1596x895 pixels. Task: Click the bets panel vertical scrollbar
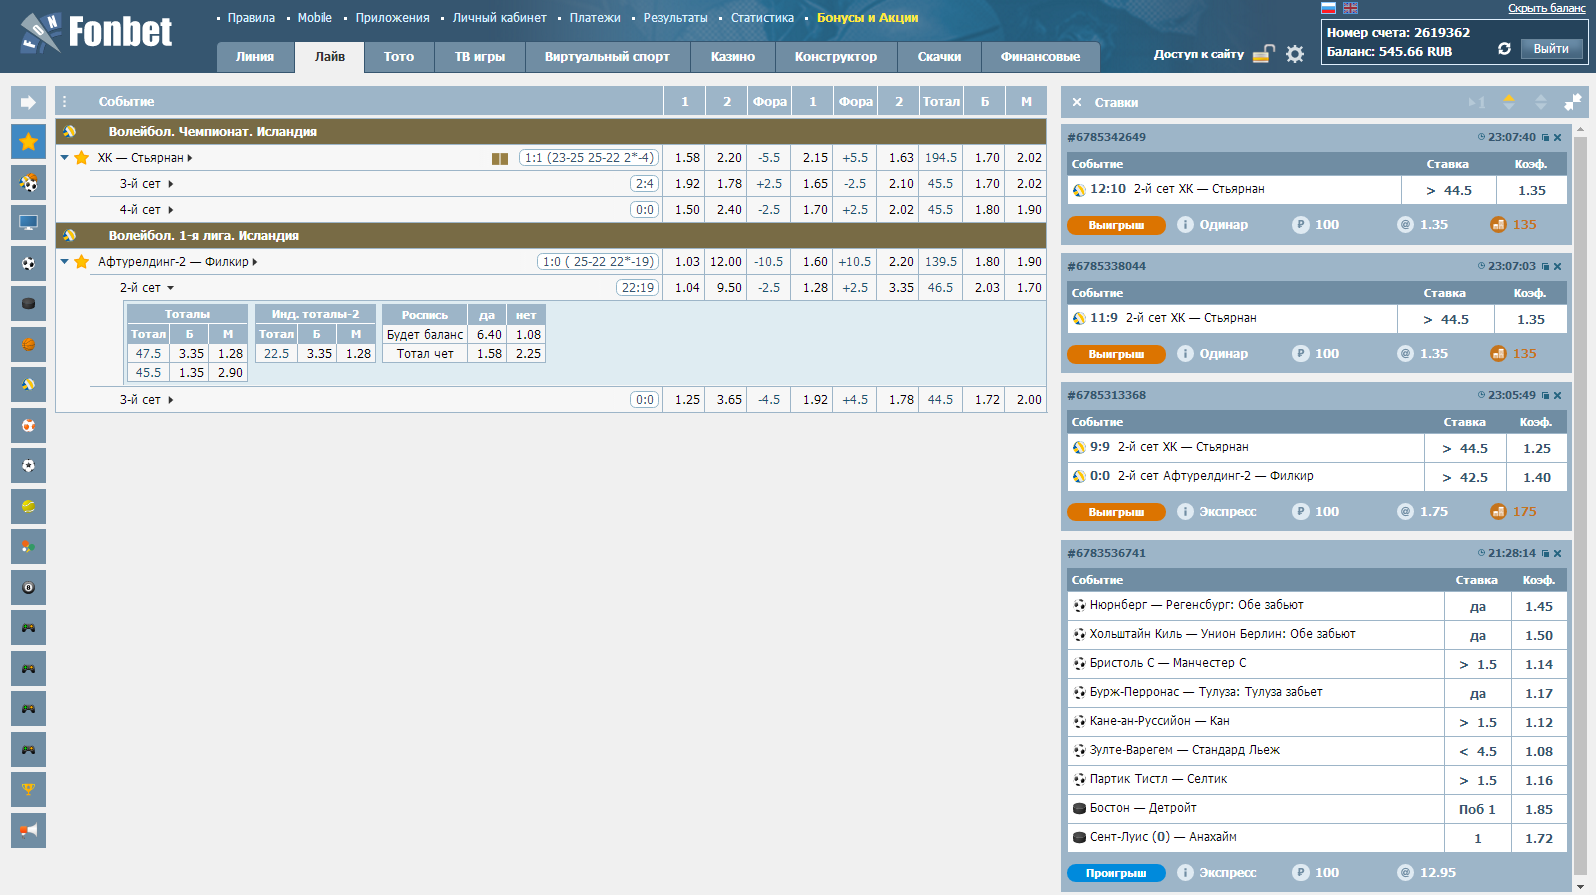[x=1580, y=500]
